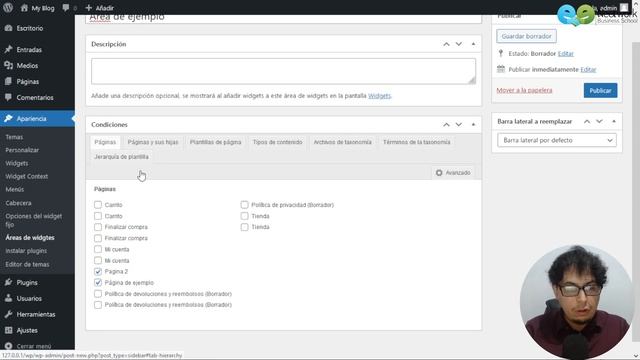Move Descripción panel up

tap(446, 44)
